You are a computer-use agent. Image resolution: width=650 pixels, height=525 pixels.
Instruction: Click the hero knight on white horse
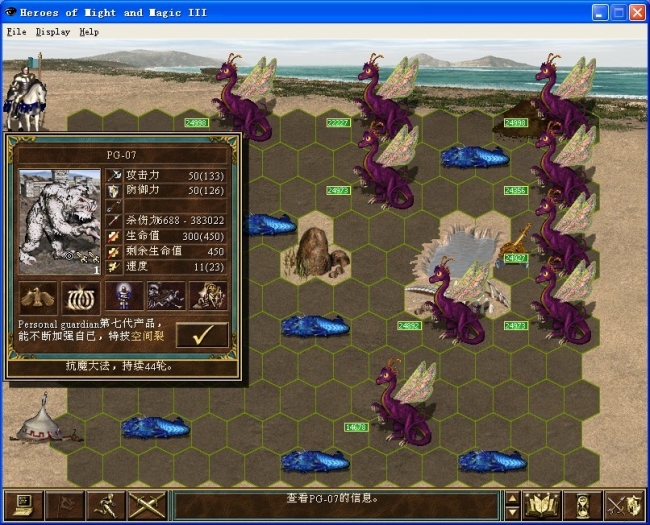26,95
